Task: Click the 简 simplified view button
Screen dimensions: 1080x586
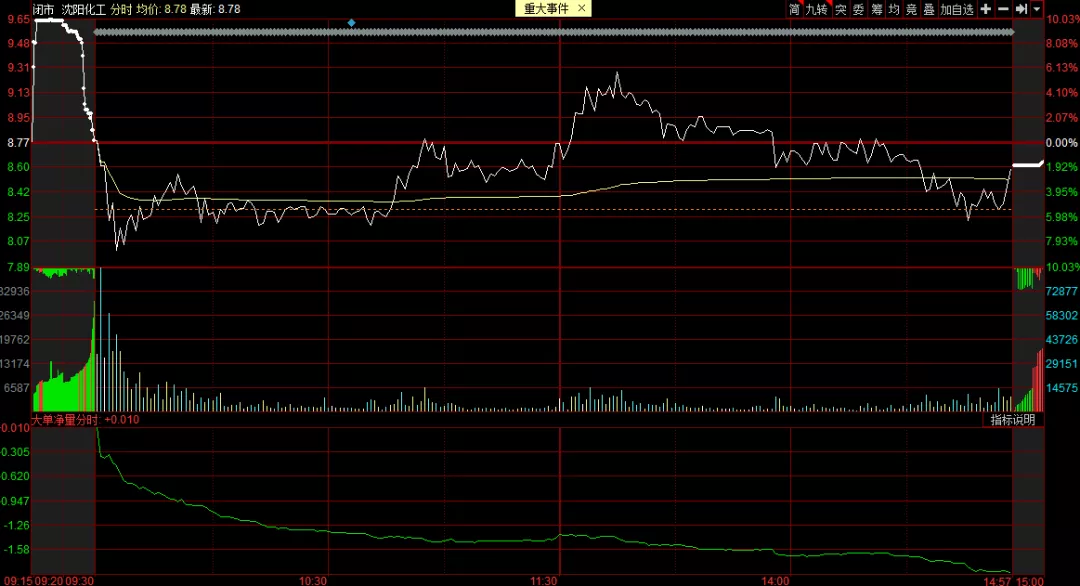Action: 794,9
